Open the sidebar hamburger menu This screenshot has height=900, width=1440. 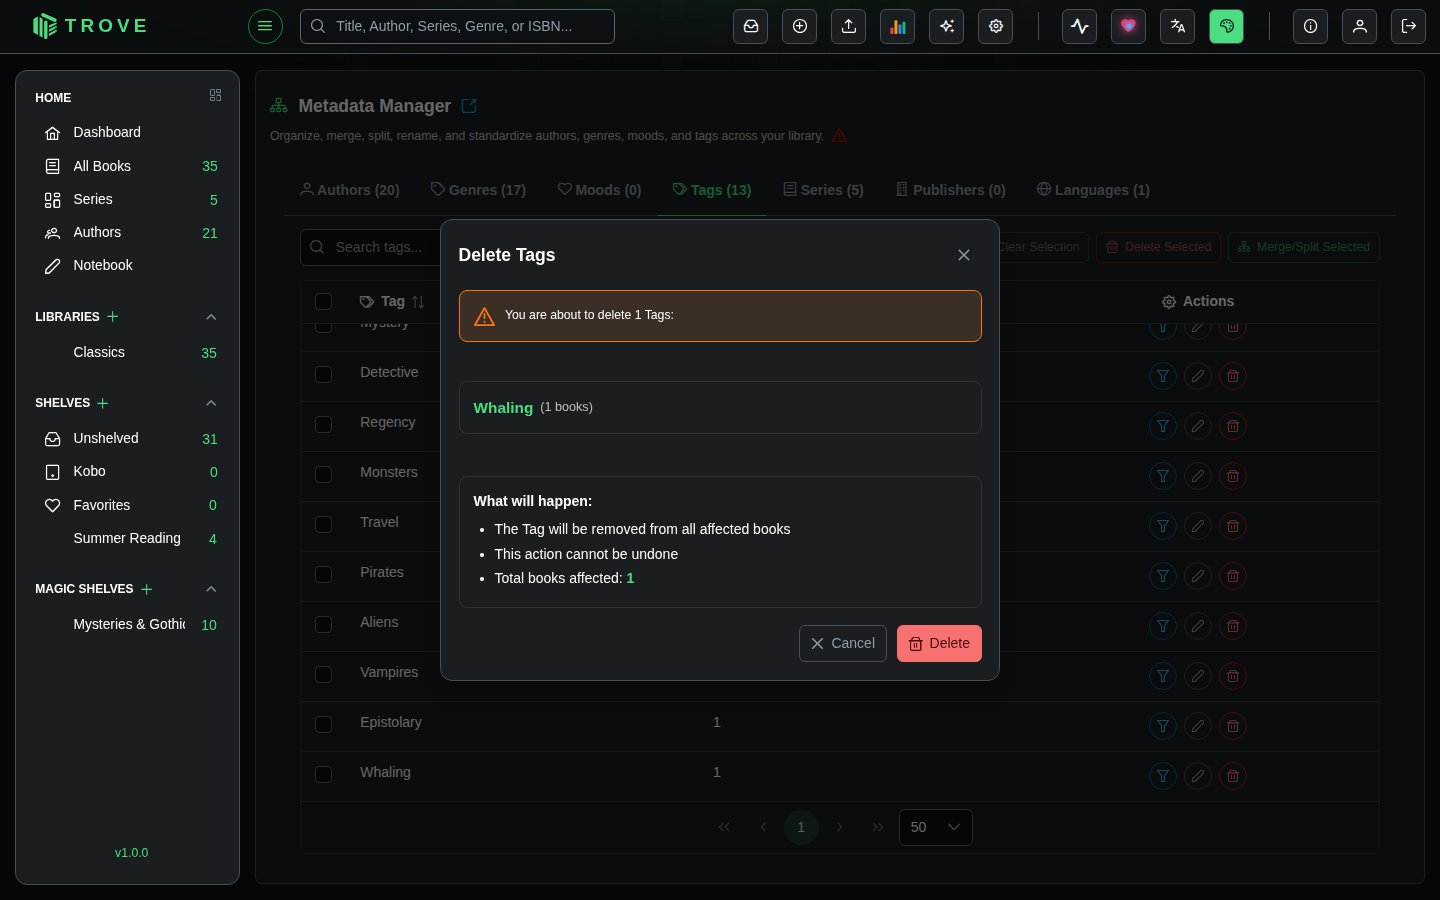click(x=265, y=26)
